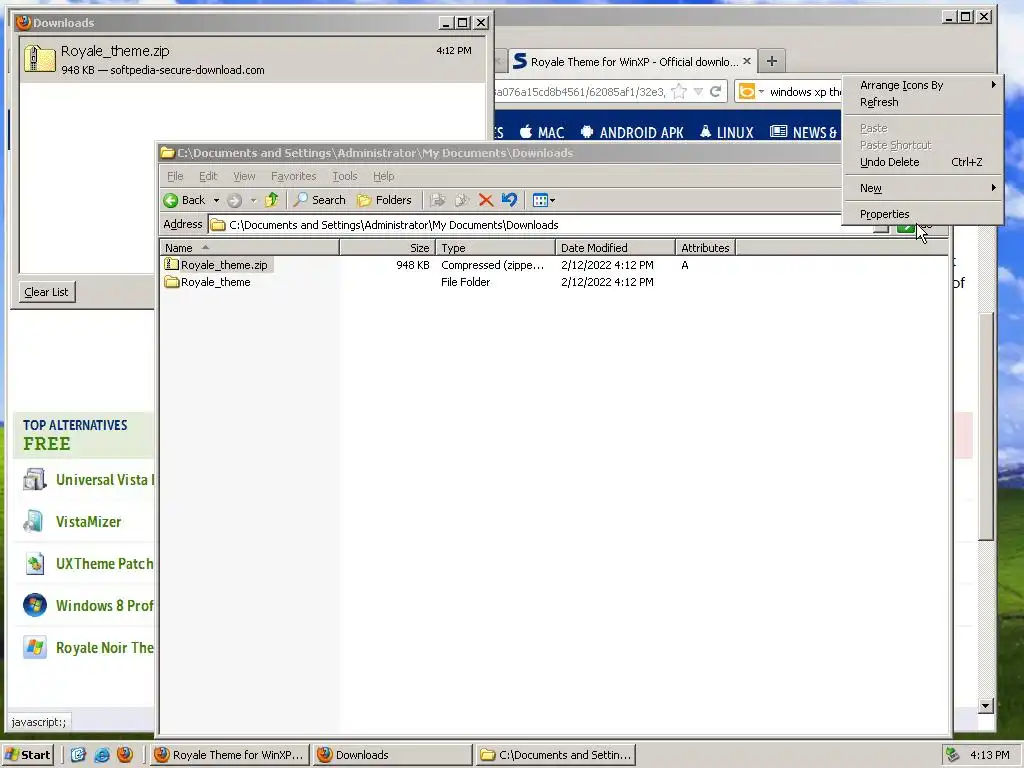Toggle the Folders pane button
Screen dimensions: 1024x768
click(x=385, y=200)
